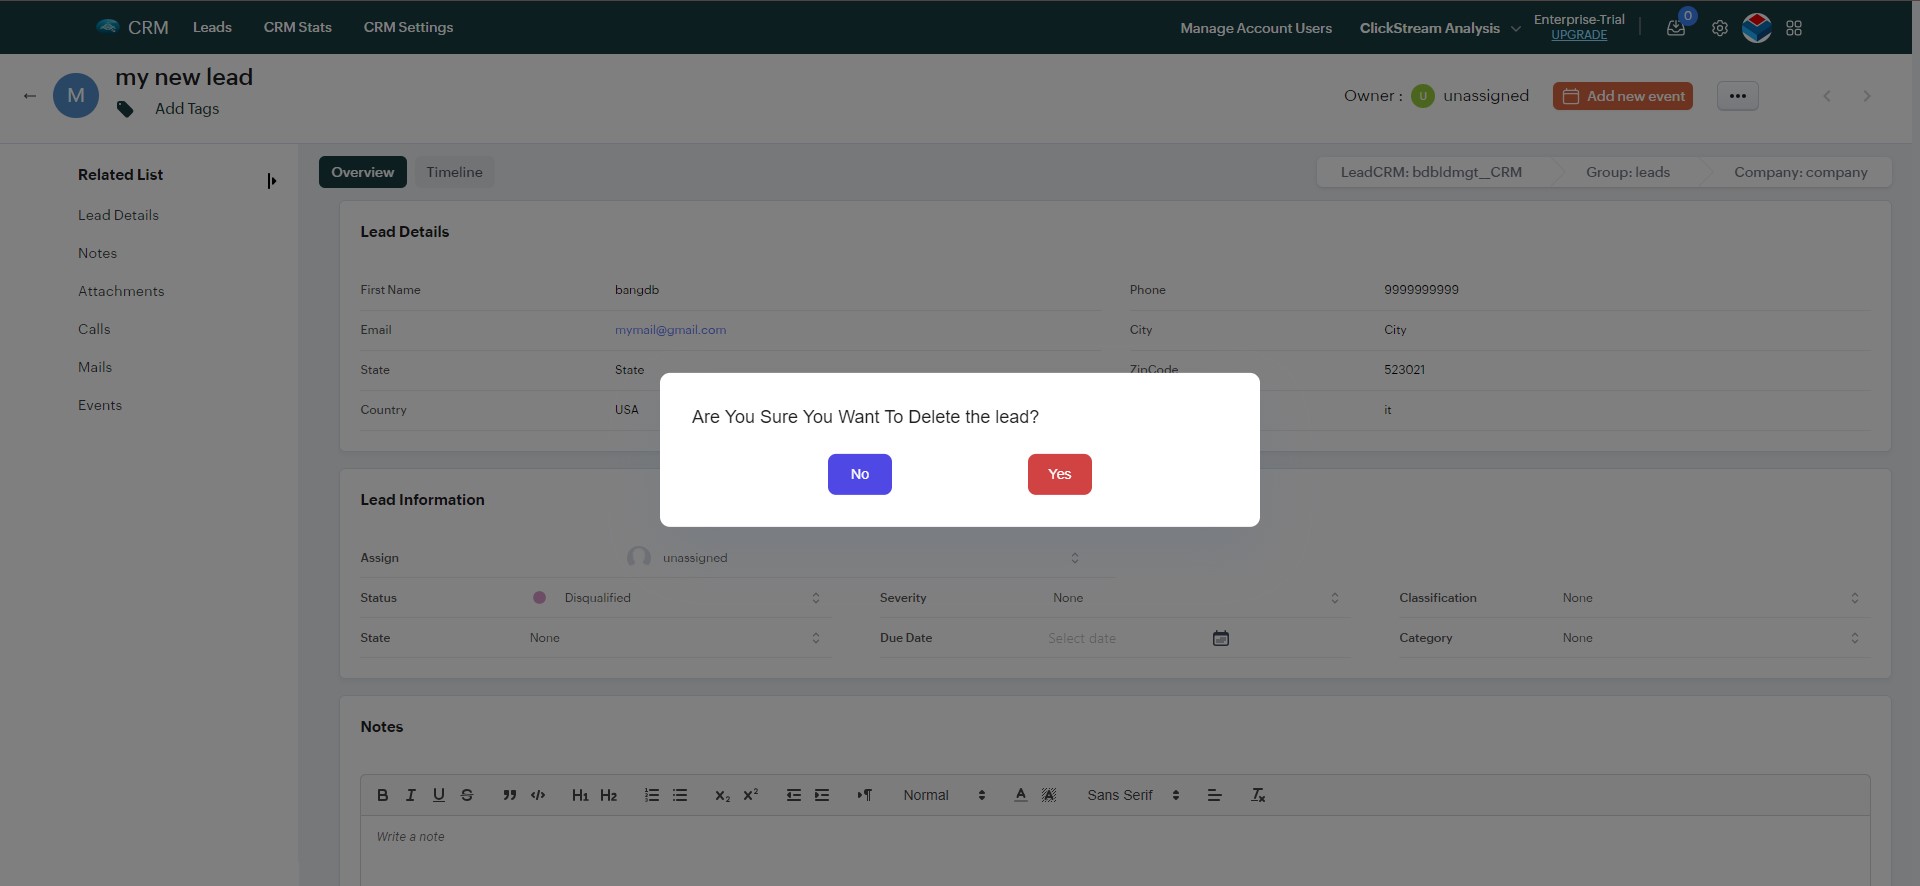The width and height of the screenshot is (1920, 886).
Task: Toggle strikethrough formatting in Notes
Action: [x=466, y=795]
